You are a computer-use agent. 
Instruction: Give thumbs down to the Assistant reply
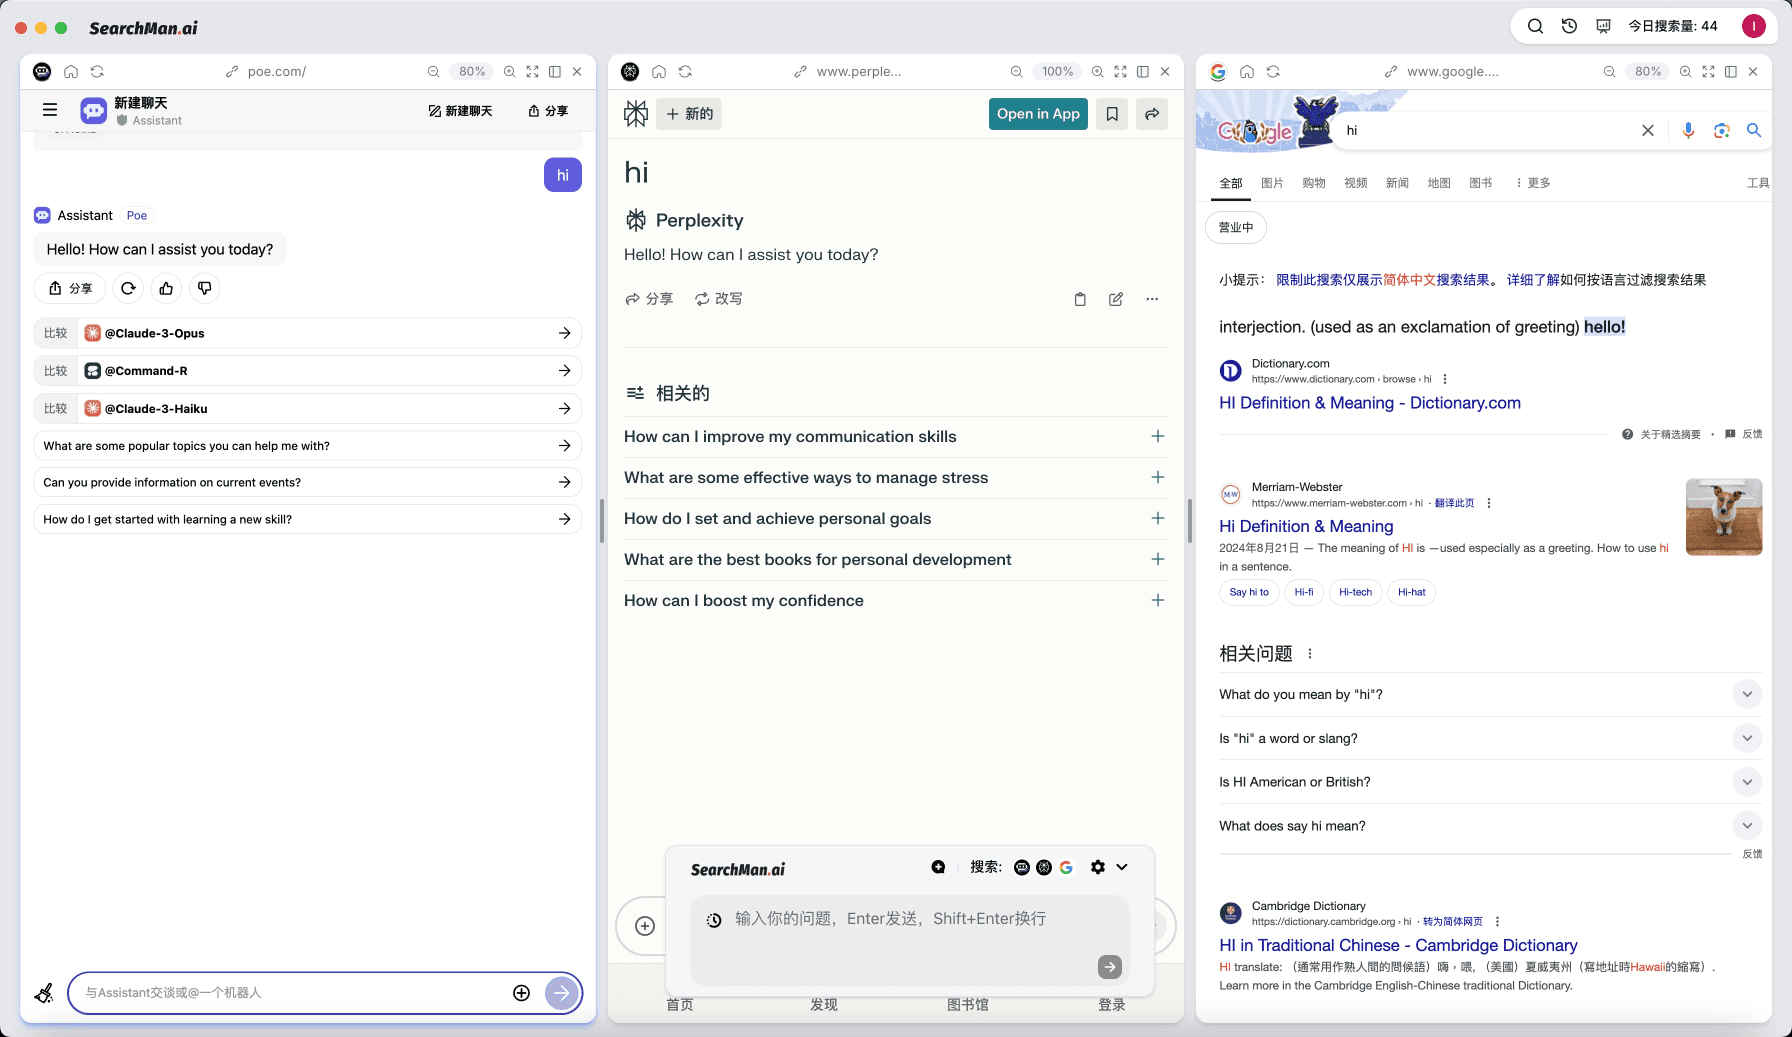pos(204,288)
